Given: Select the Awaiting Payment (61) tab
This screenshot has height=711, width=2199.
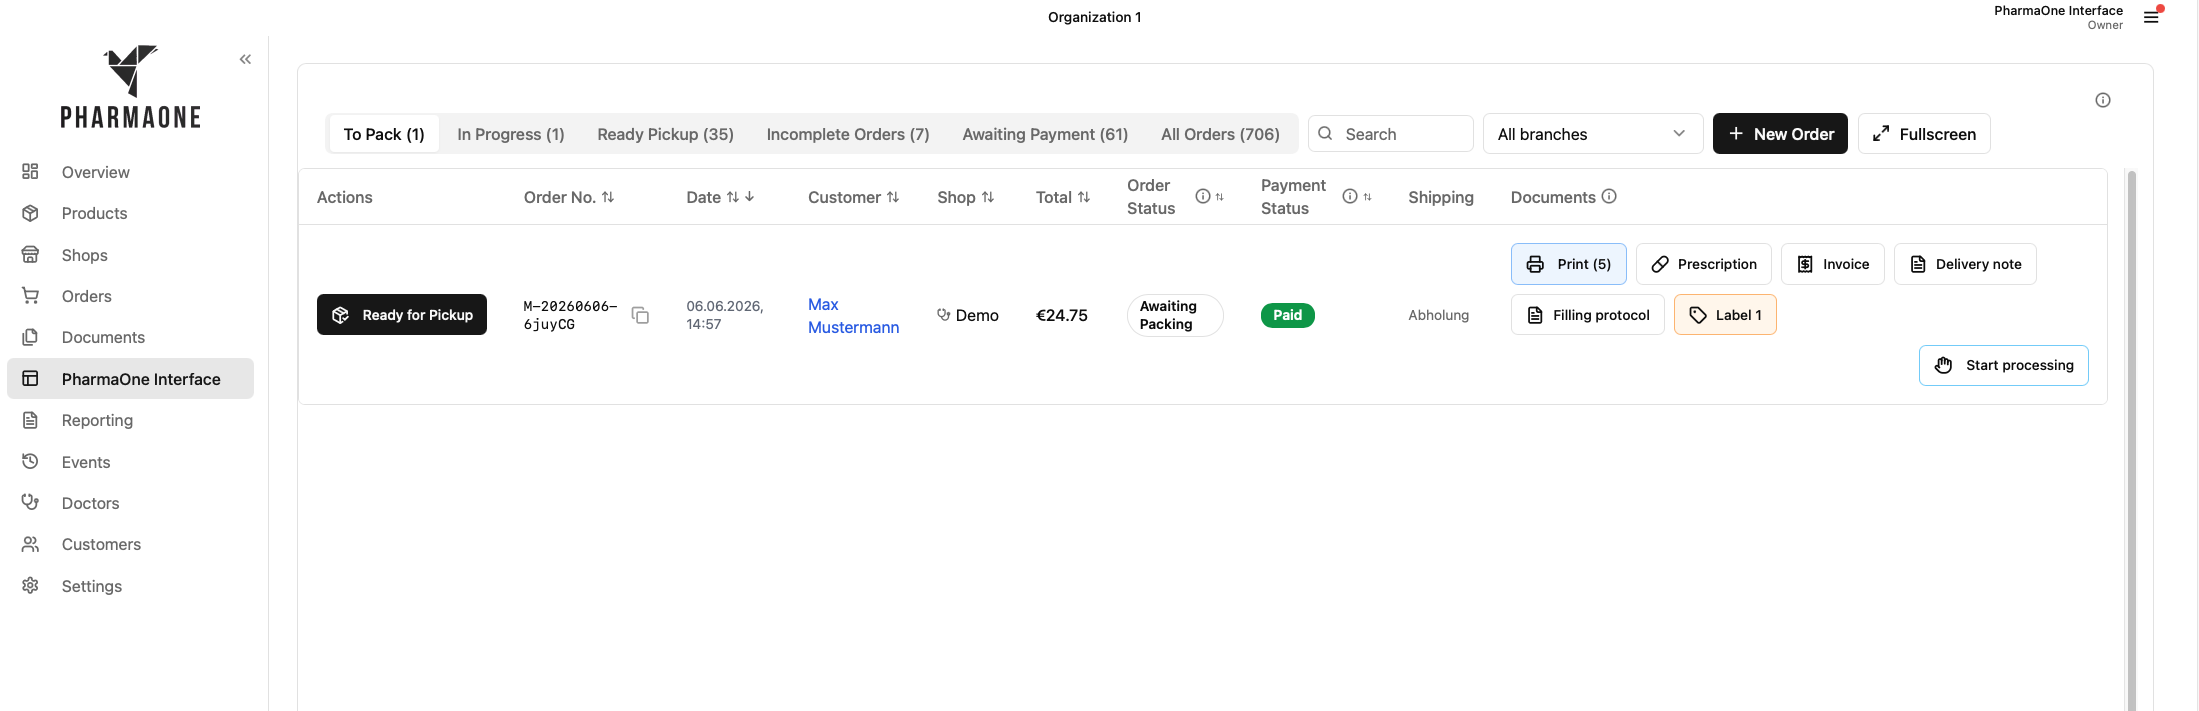Looking at the screenshot, I should tap(1045, 134).
